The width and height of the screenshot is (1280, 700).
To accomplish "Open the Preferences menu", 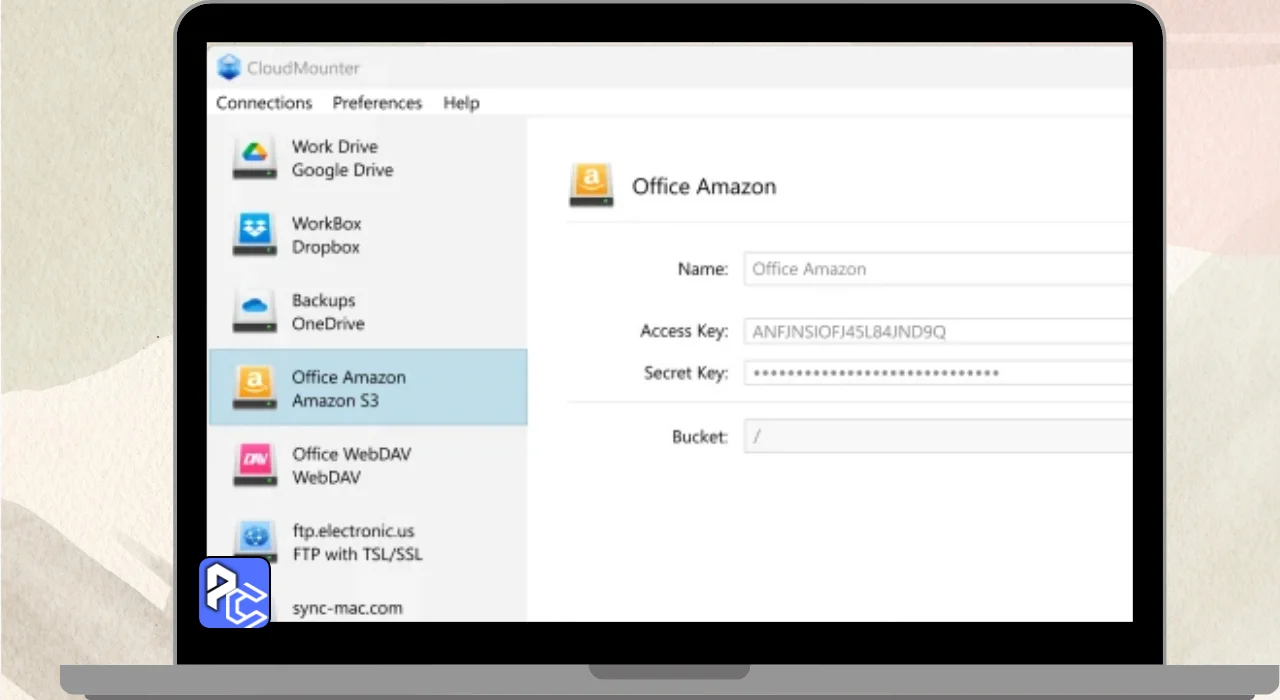I will [377, 103].
